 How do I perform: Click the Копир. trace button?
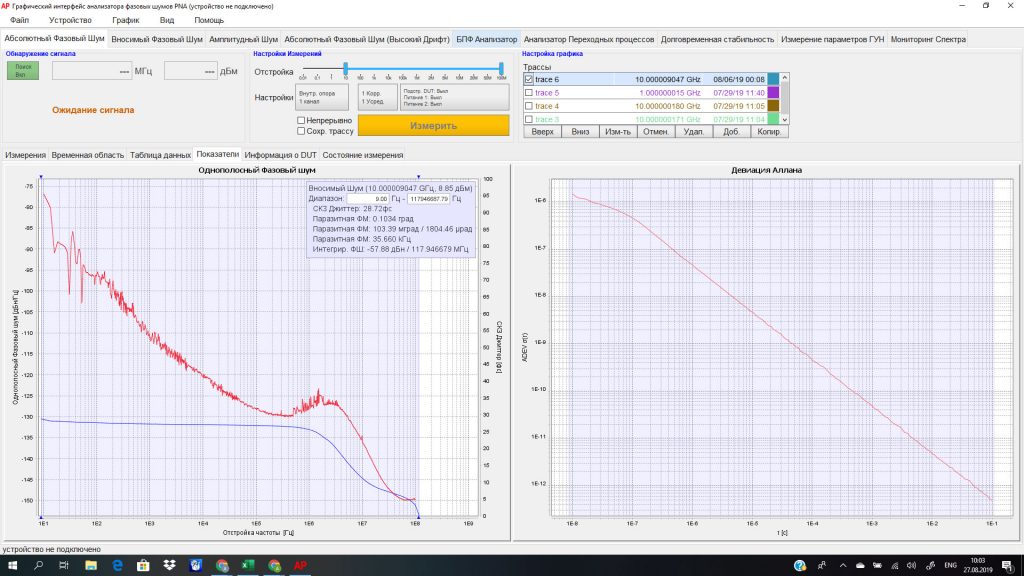pos(768,131)
